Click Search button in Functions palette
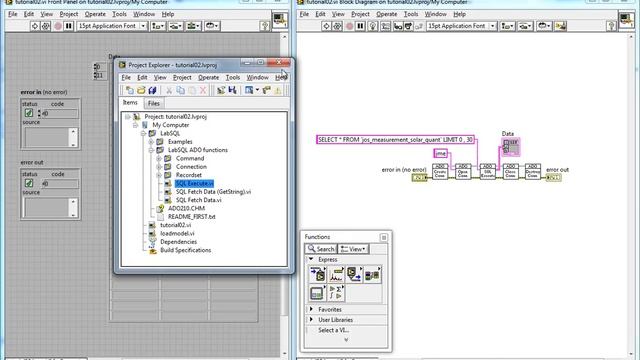The image size is (640, 360). coord(321,249)
